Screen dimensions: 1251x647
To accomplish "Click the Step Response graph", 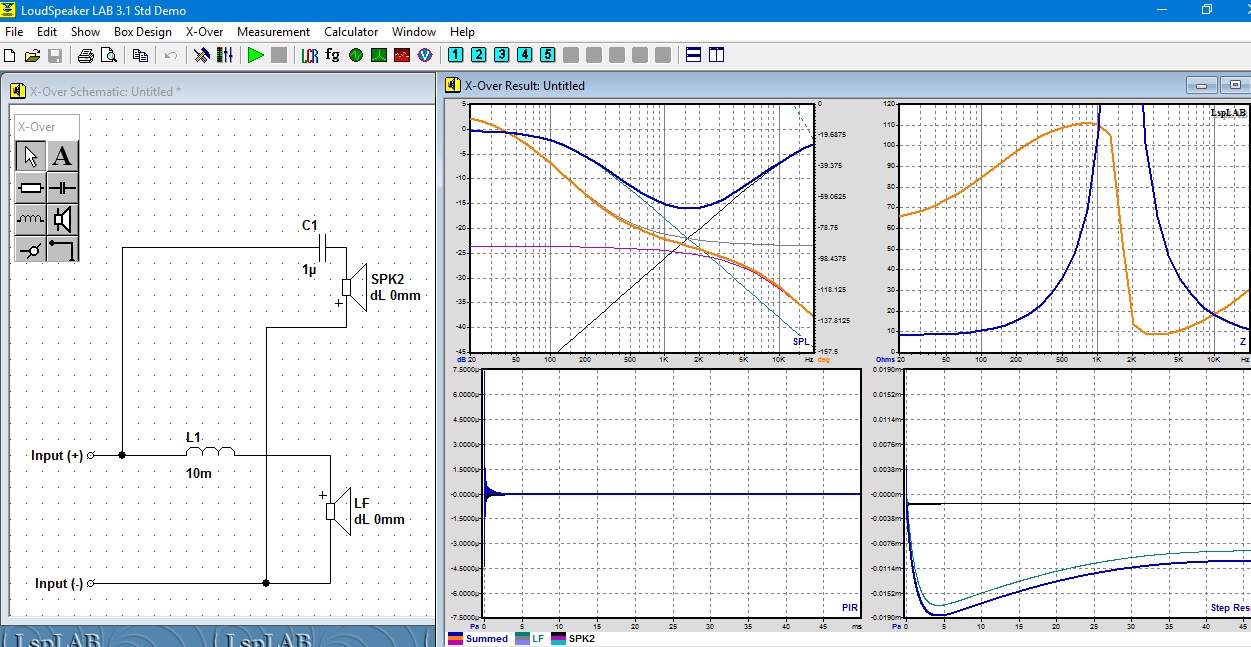I will [1078, 493].
